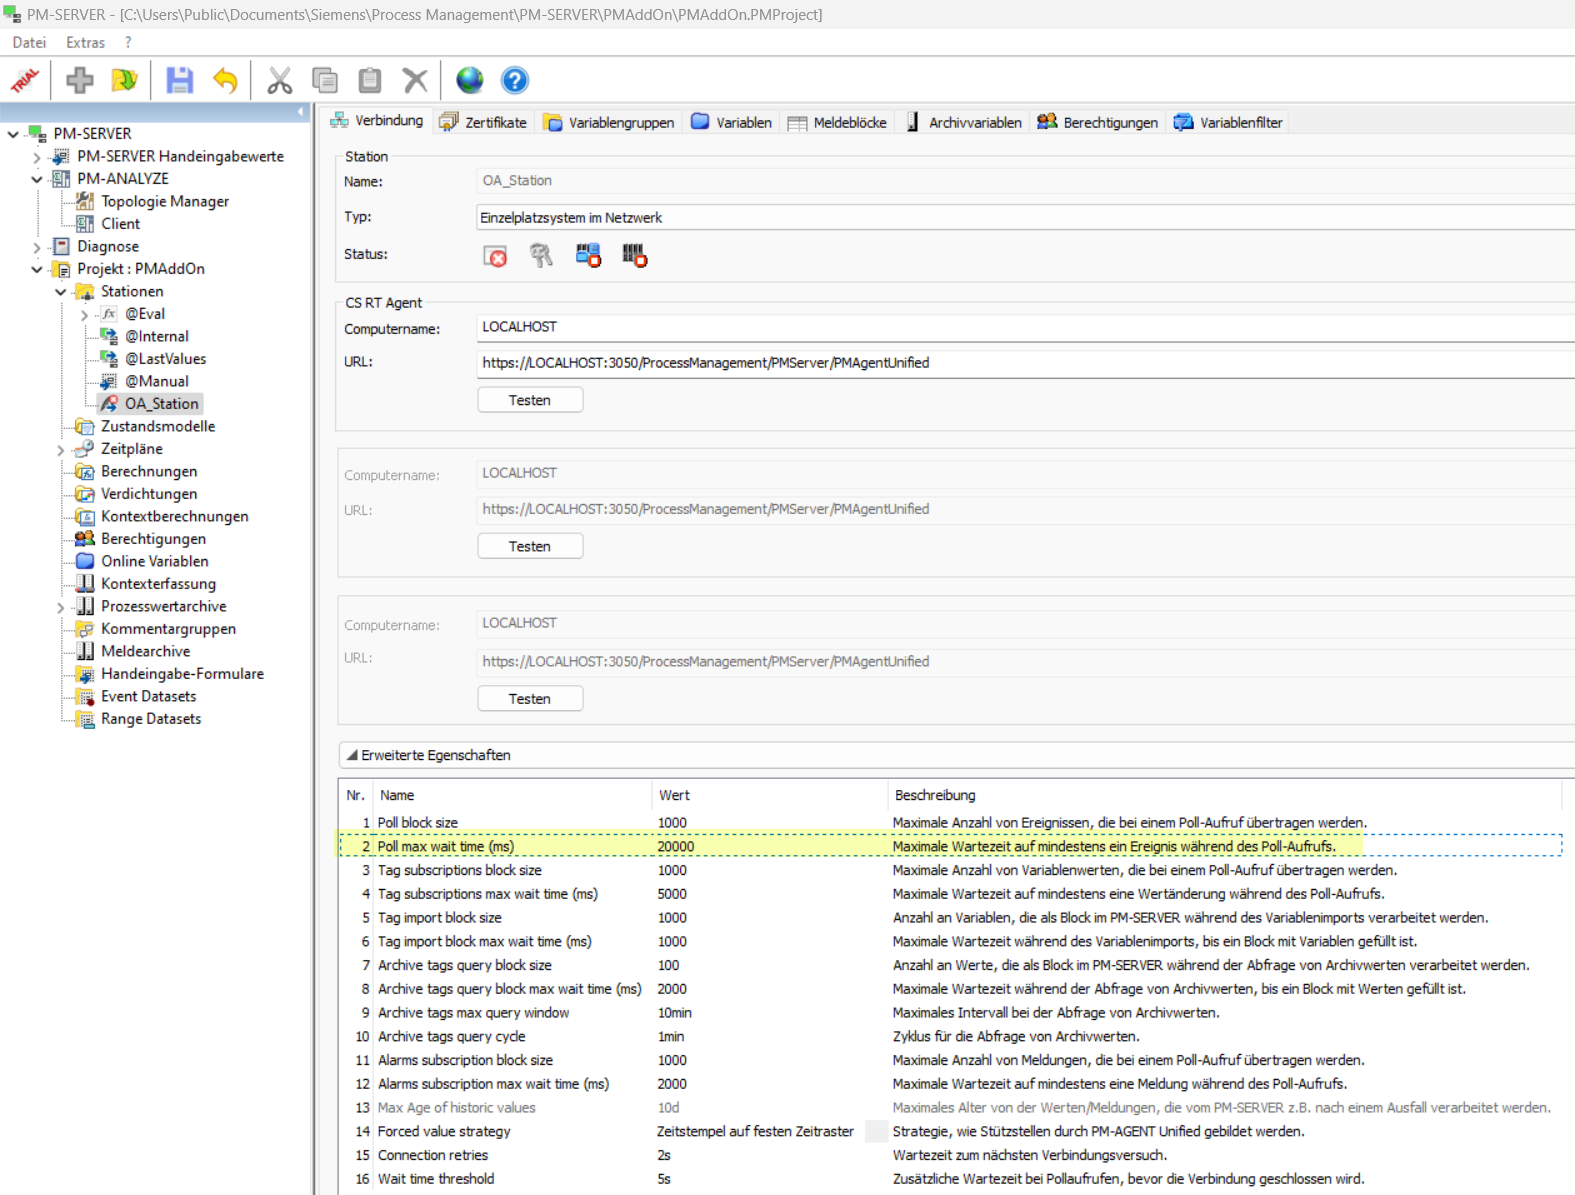Open help with the question mark icon
1575x1195 pixels.
tap(515, 80)
